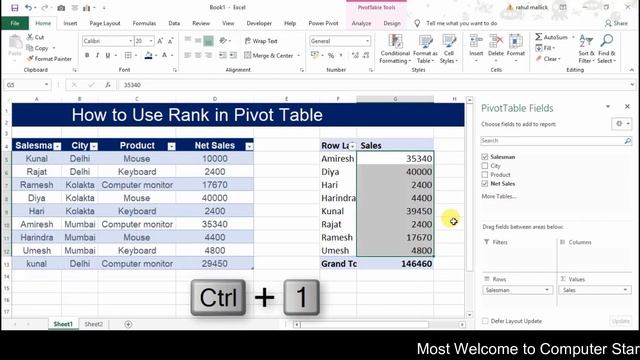Click the Wrap Text button
The height and width of the screenshot is (360, 640).
(261, 41)
